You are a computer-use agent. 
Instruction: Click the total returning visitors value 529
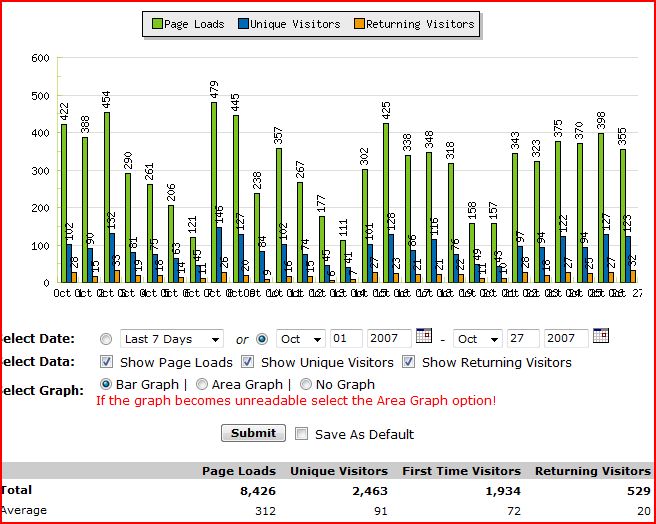pos(639,491)
